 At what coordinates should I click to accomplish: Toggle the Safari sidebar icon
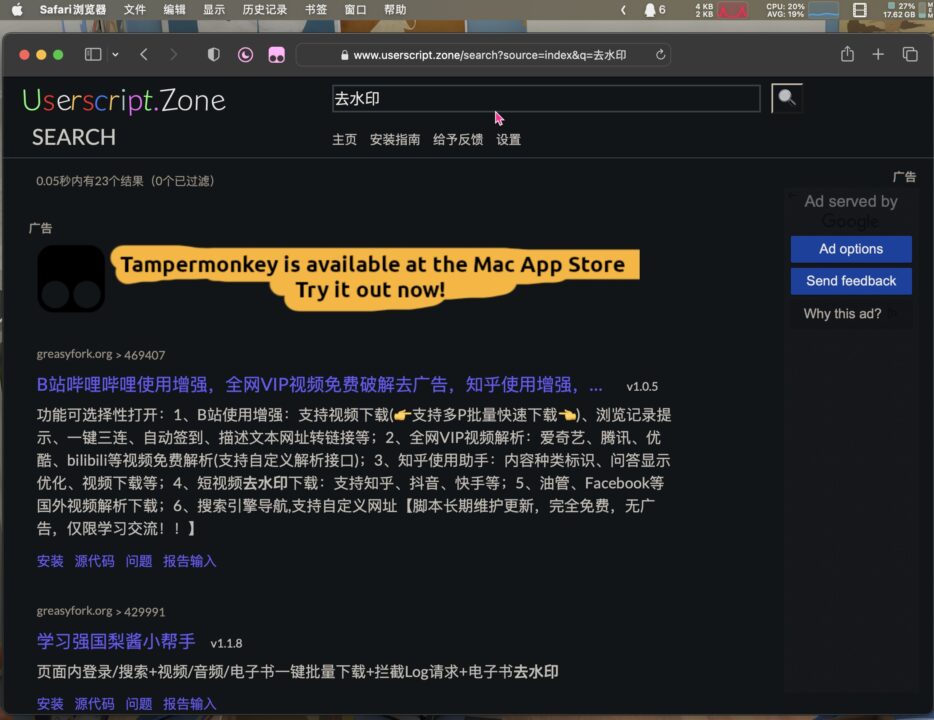click(91, 55)
